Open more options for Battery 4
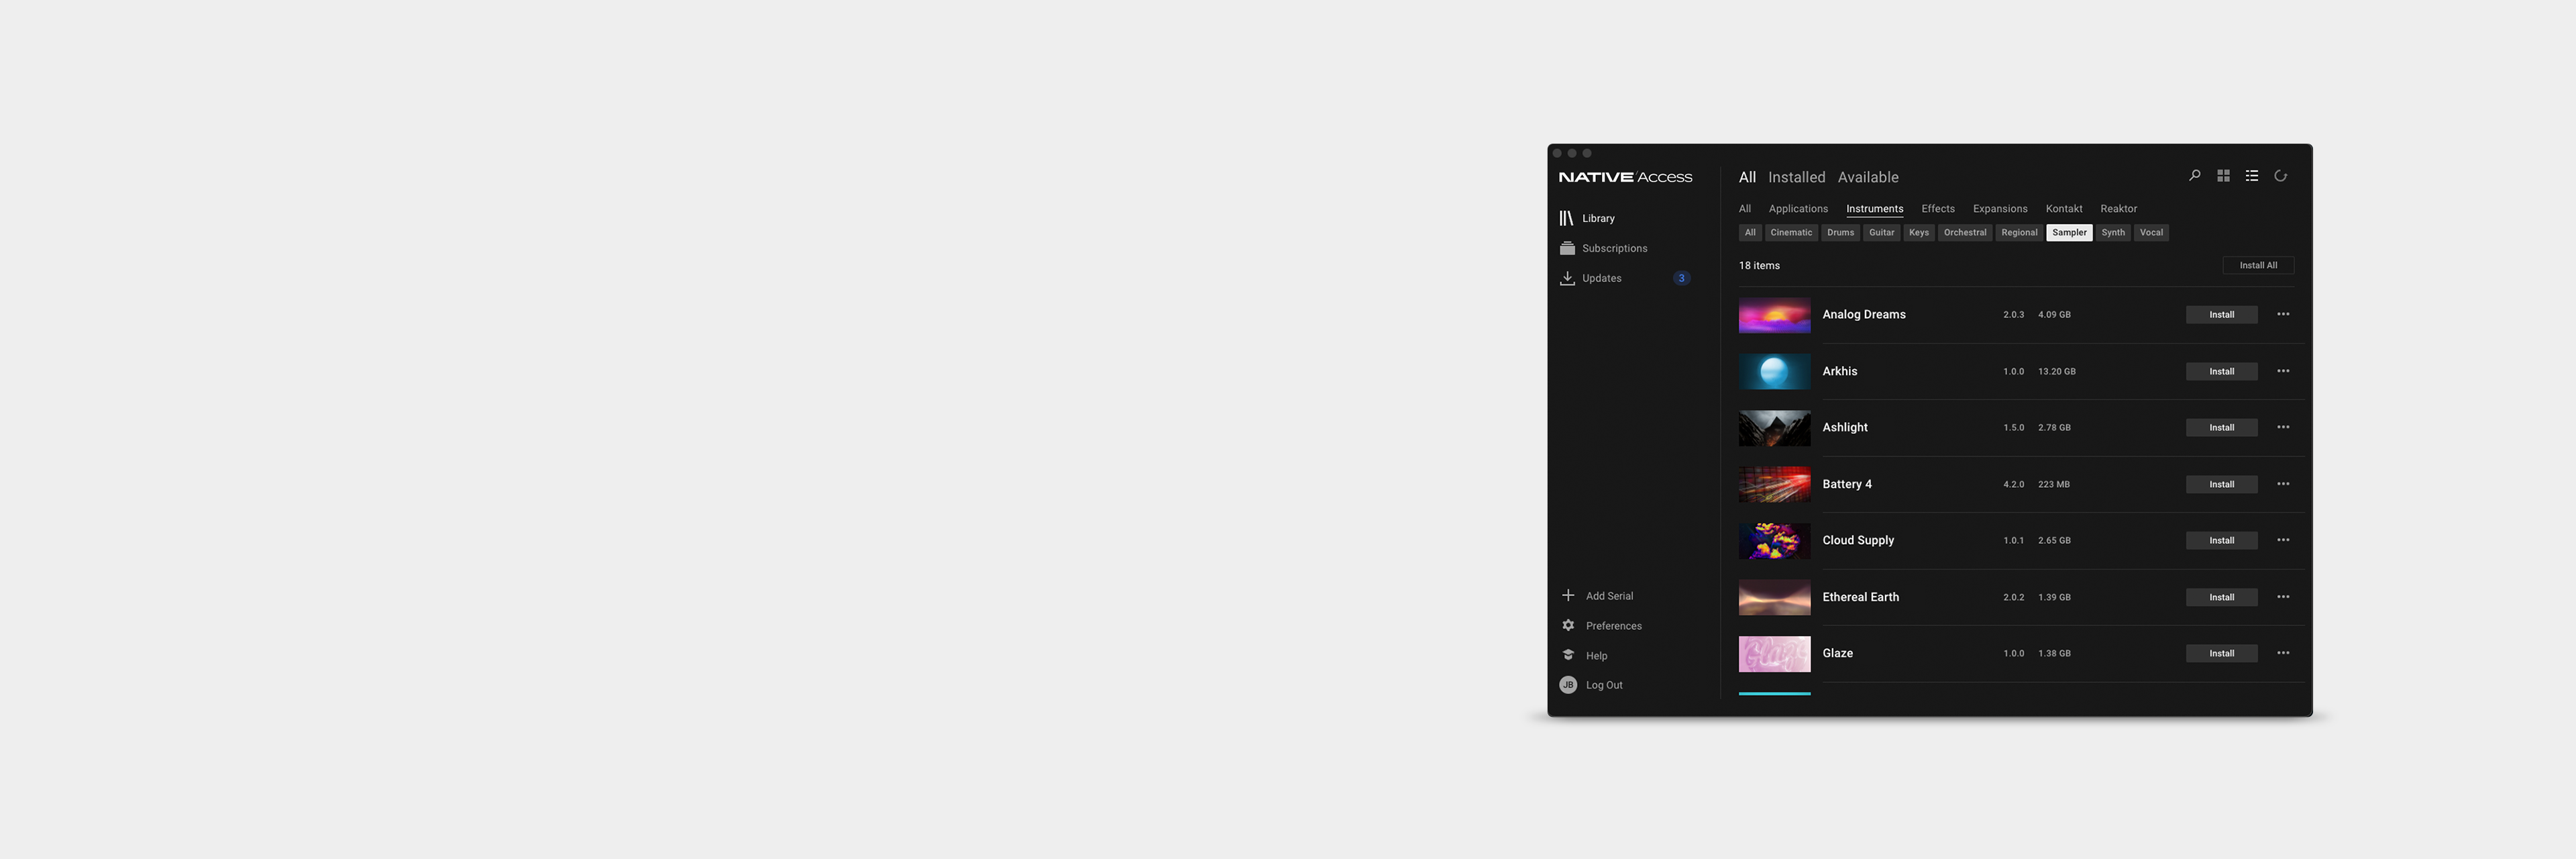Screen dimensions: 2576x859 tap(2283, 484)
